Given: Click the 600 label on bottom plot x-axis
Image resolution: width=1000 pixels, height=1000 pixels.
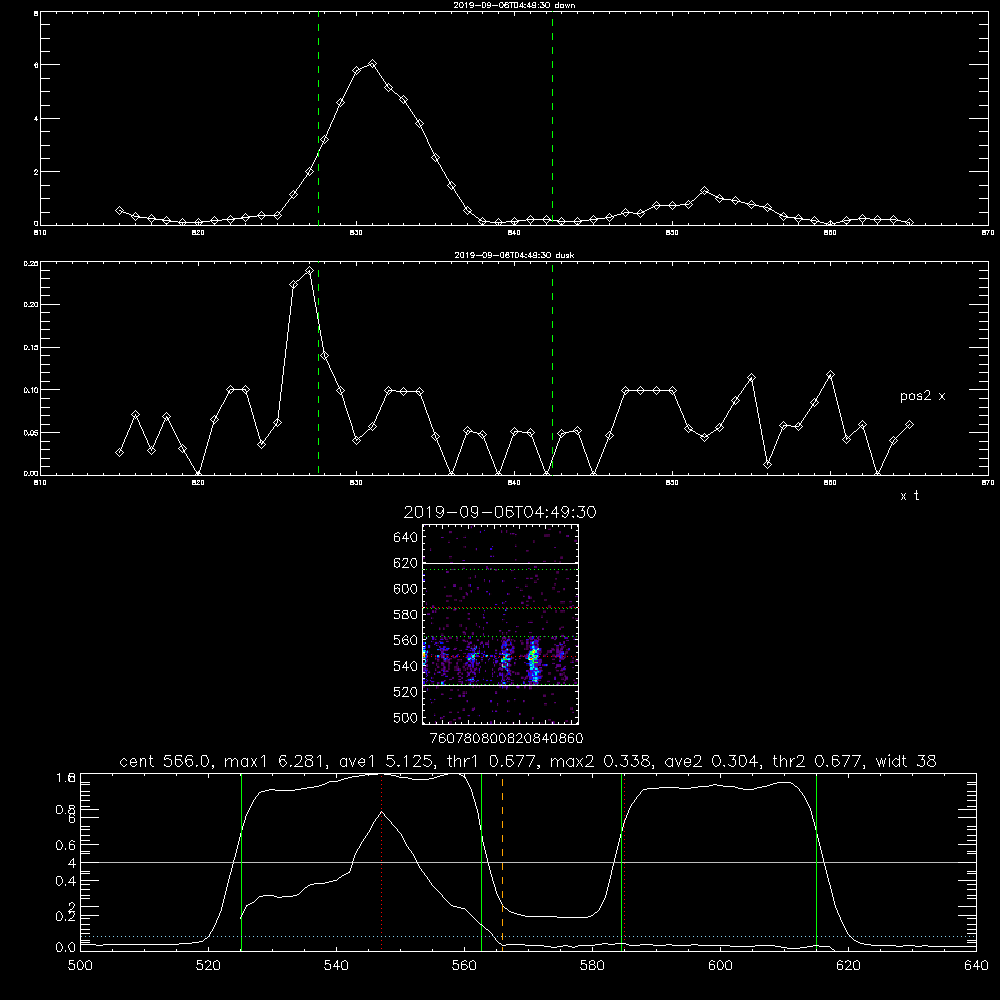Looking at the screenshot, I should [720, 966].
